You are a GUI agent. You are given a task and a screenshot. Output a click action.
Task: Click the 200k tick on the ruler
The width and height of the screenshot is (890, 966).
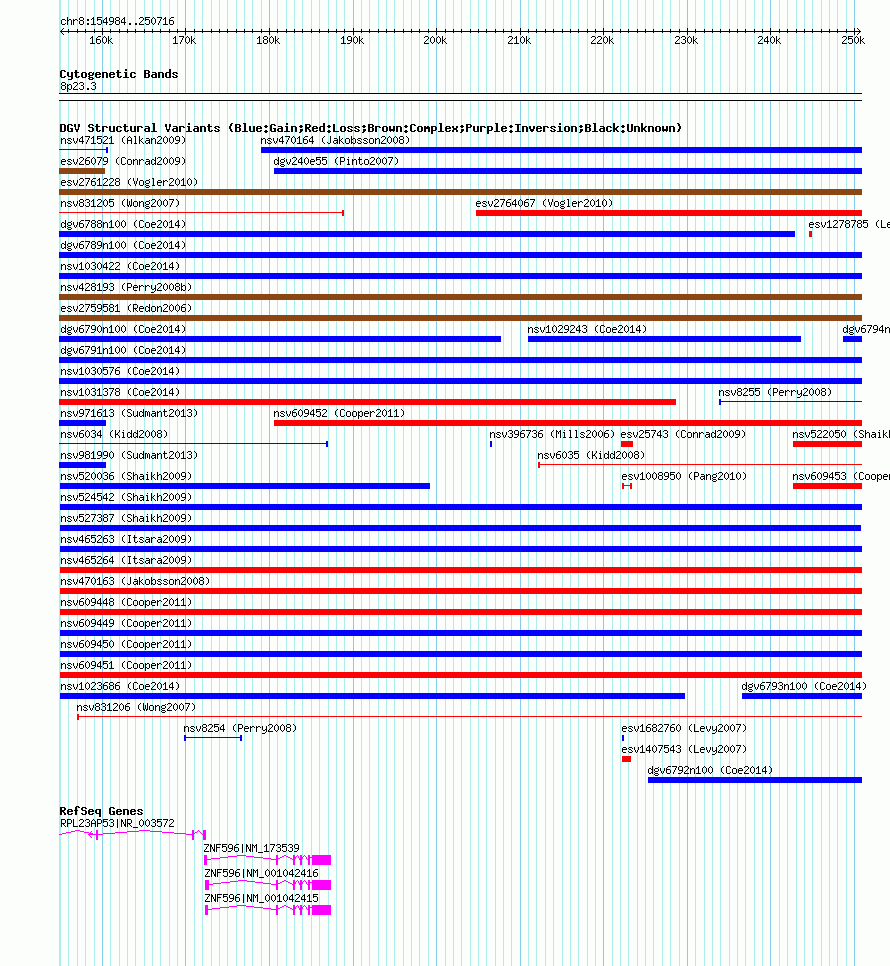[435, 40]
